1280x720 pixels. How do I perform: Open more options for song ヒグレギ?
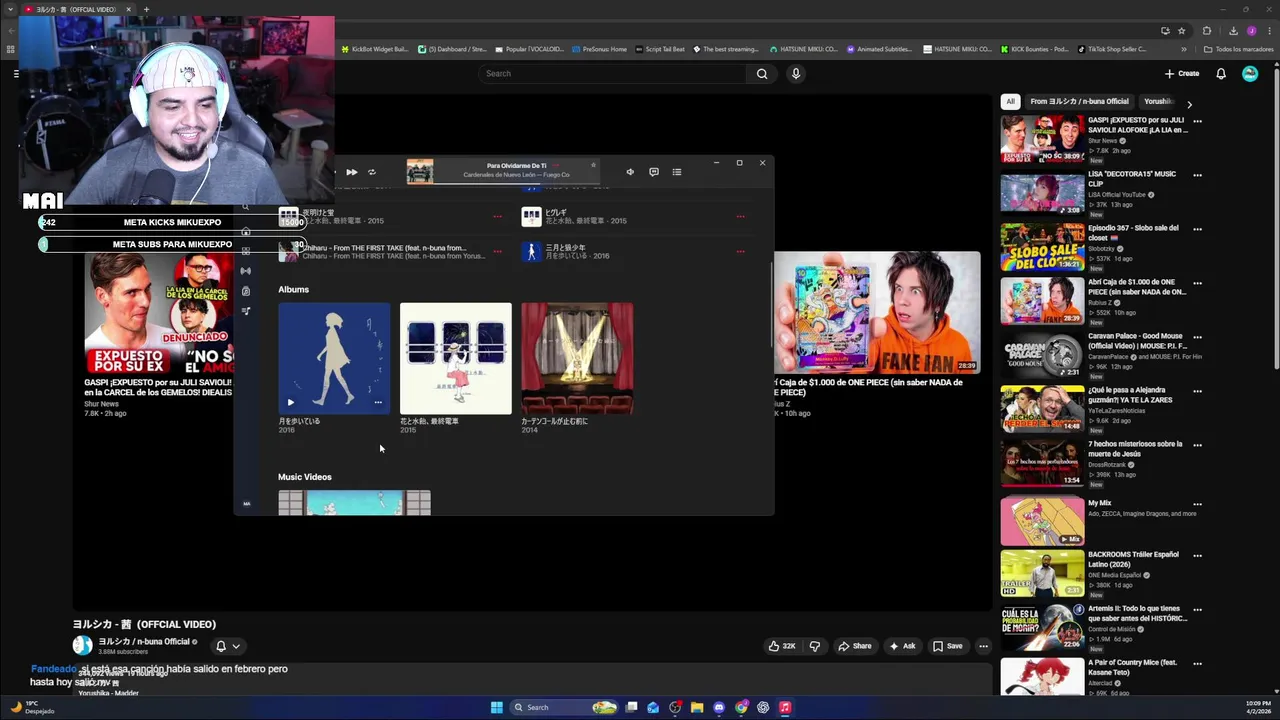740,216
